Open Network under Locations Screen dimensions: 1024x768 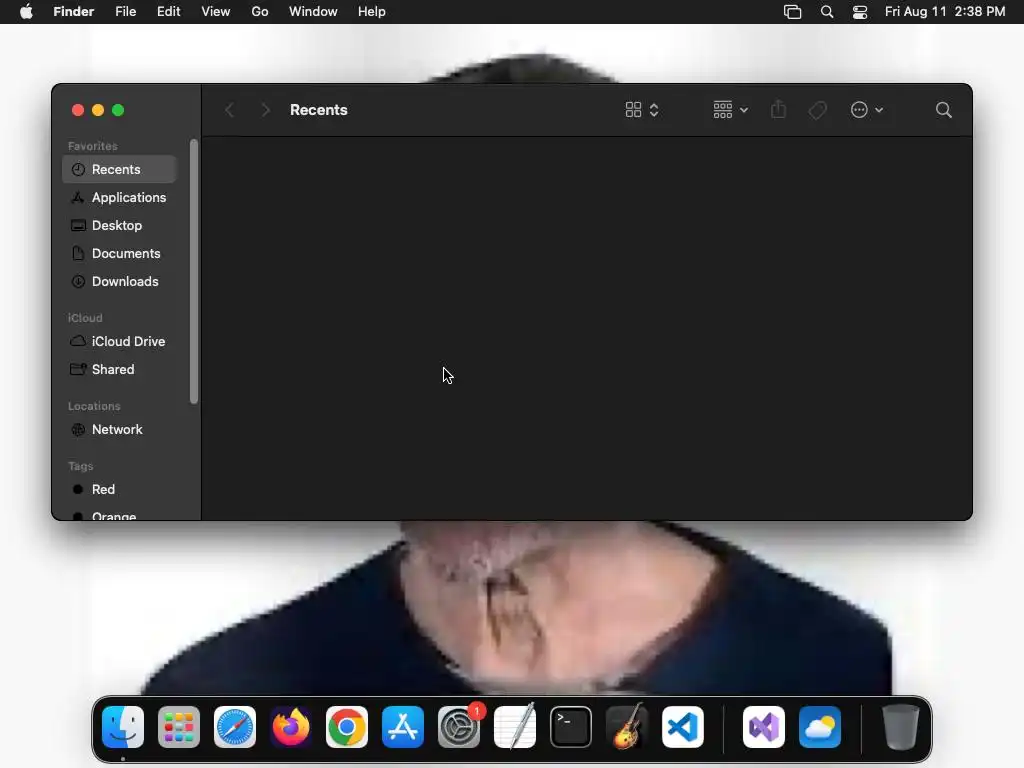tap(119, 430)
